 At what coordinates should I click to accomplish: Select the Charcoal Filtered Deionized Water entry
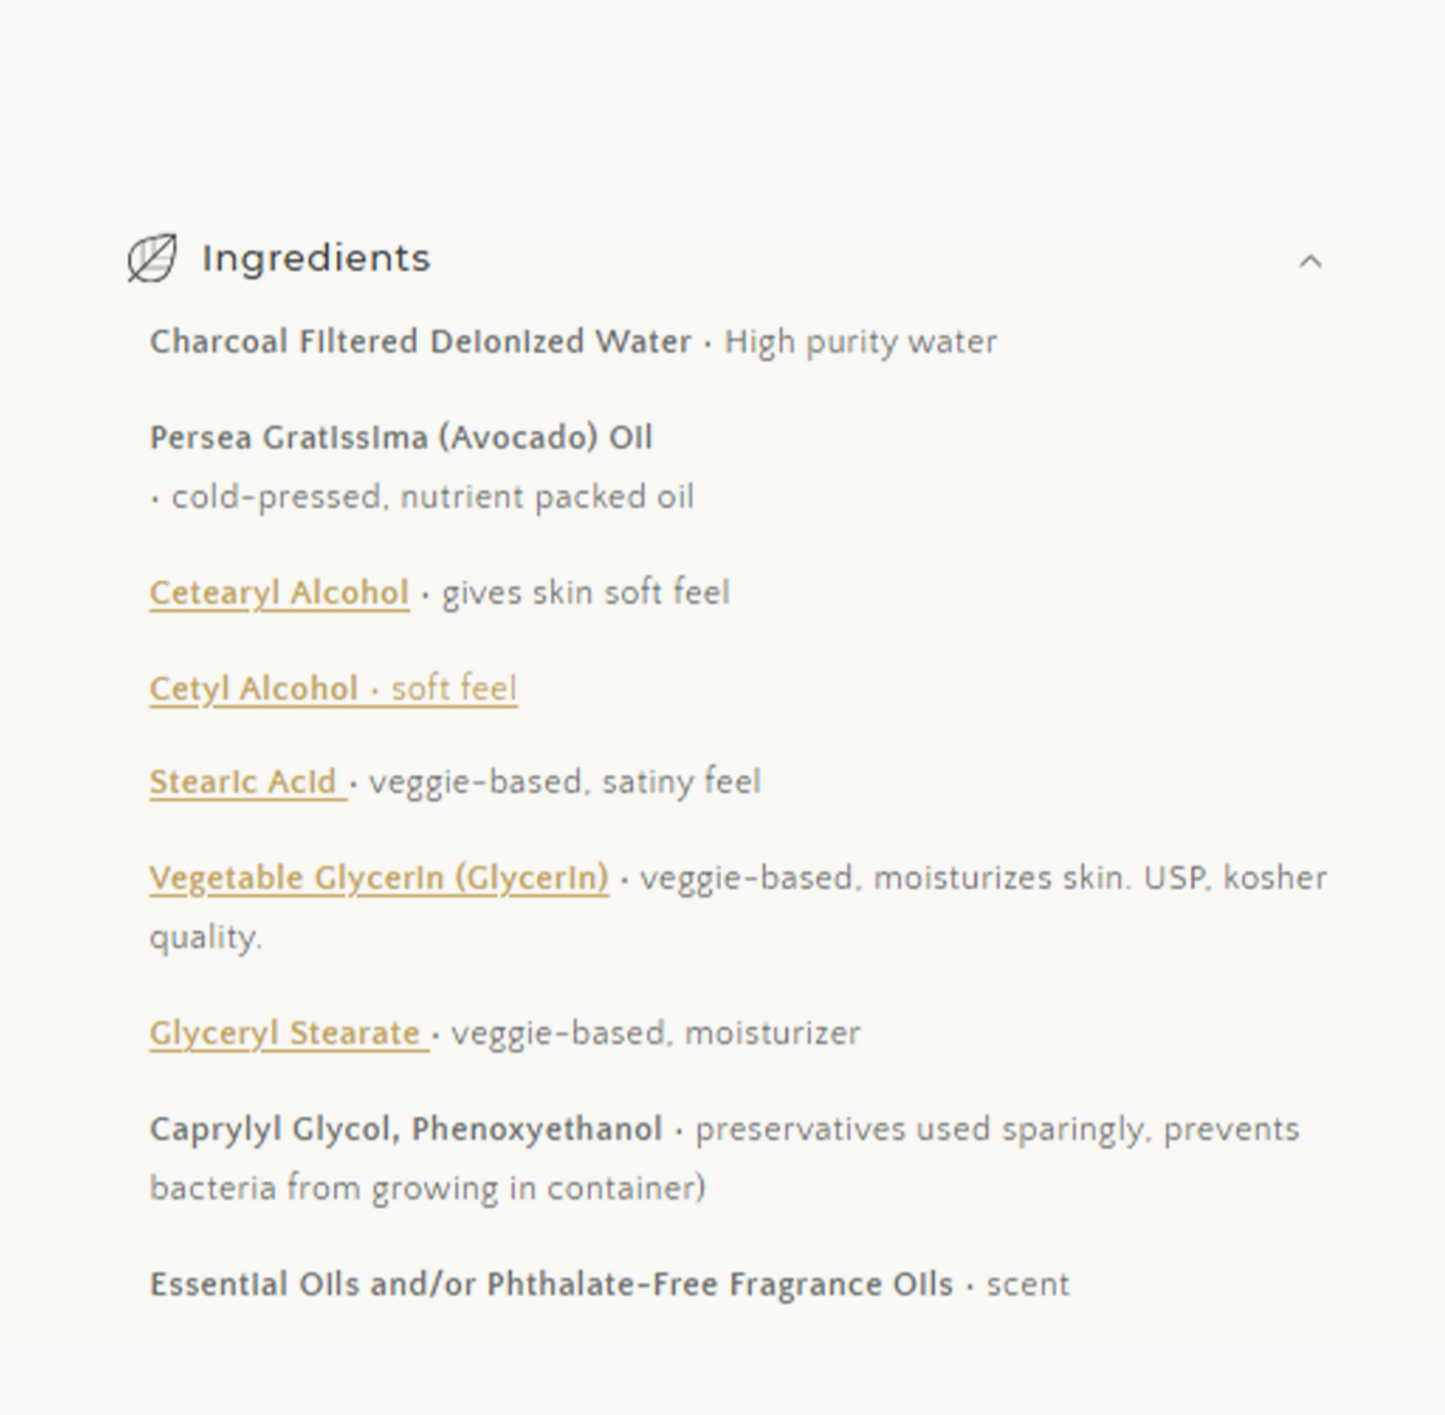coord(420,341)
